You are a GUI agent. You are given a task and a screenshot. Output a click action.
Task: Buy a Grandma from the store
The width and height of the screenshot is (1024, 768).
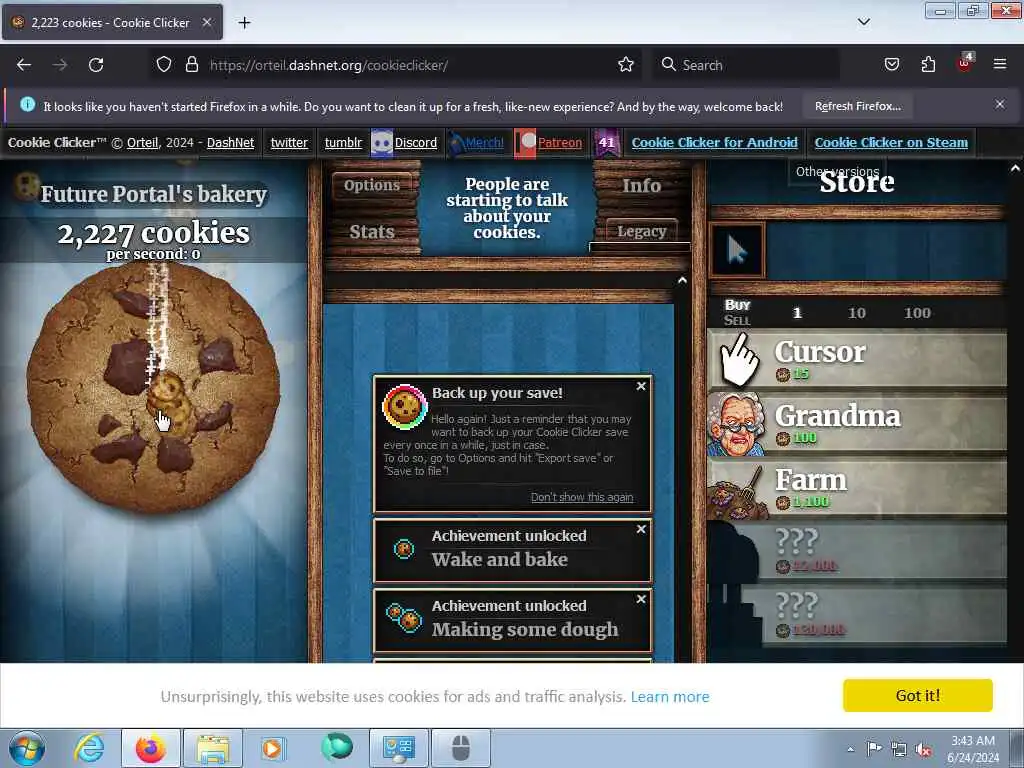[x=857, y=424]
